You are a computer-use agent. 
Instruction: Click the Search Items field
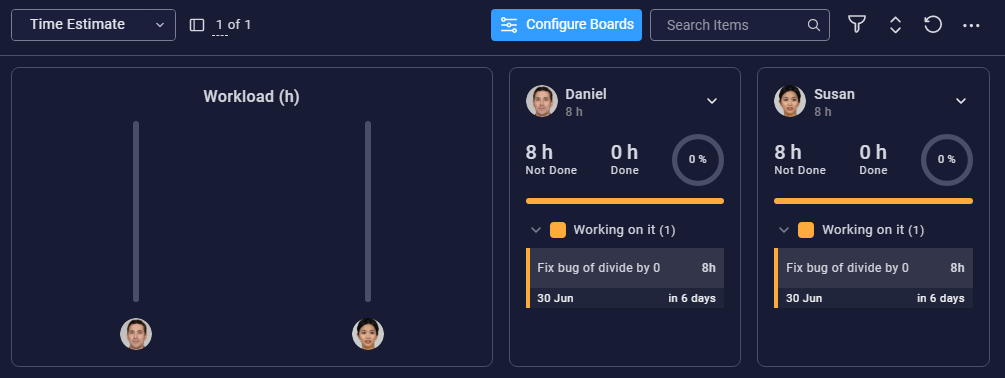(740, 25)
